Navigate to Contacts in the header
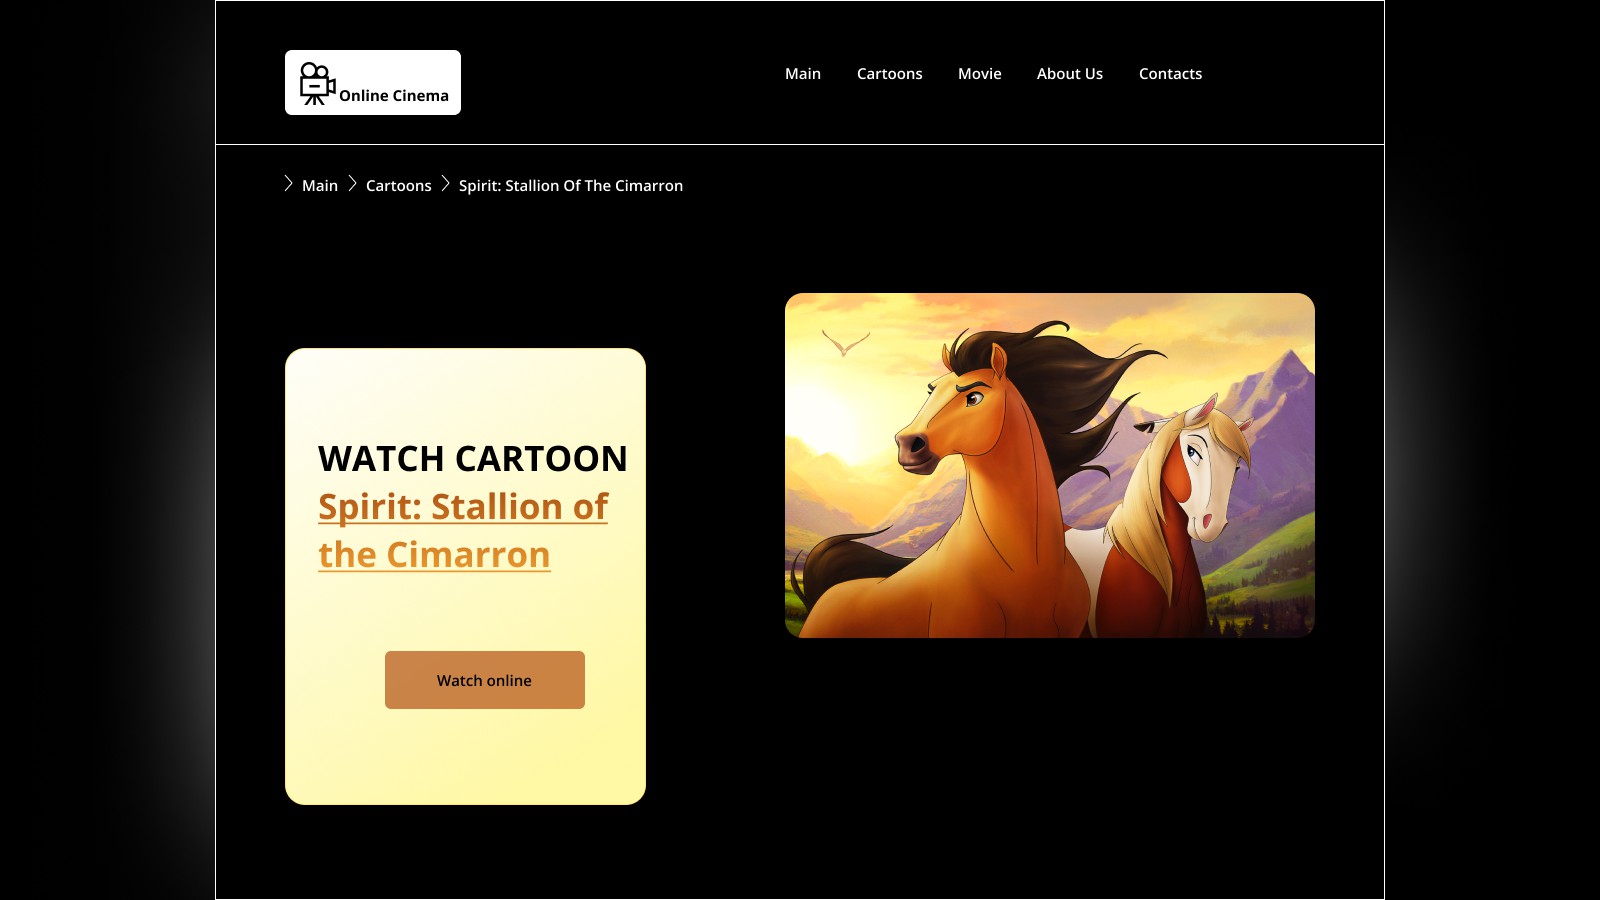This screenshot has height=900, width=1600. pyautogui.click(x=1171, y=74)
